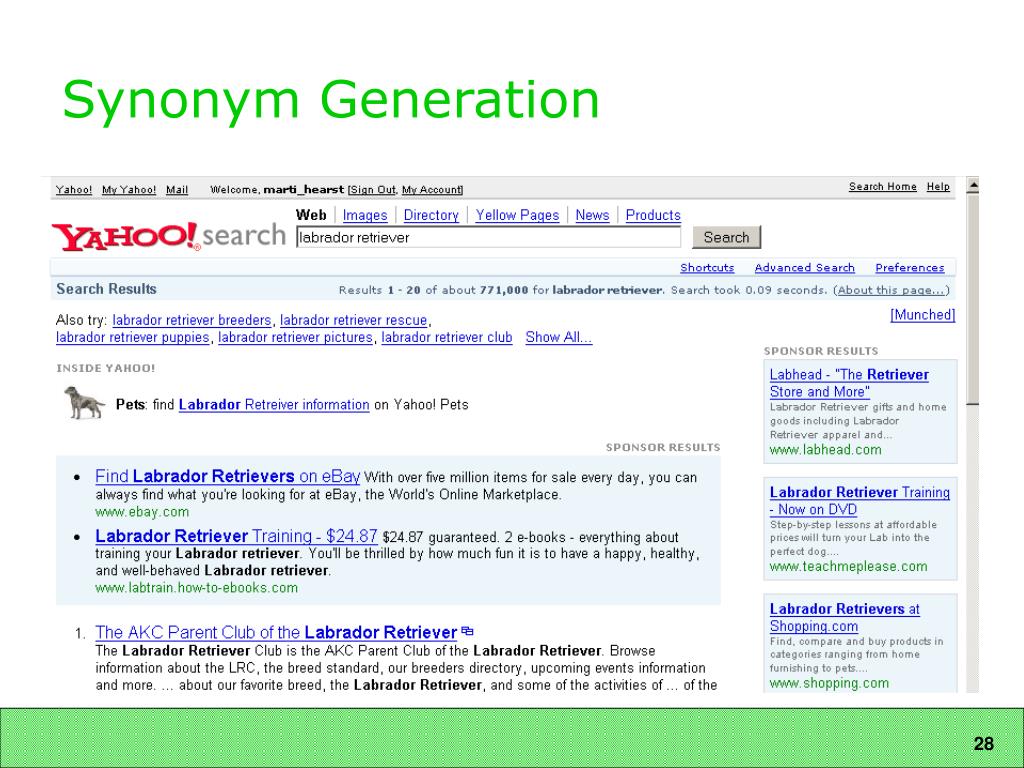Switch to the News tab
The width and height of the screenshot is (1024, 768).
(x=592, y=216)
